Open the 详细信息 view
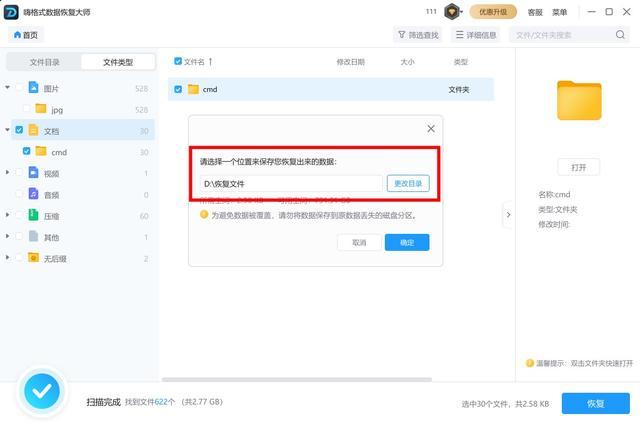Viewport: 640px width, 422px height. [x=476, y=35]
